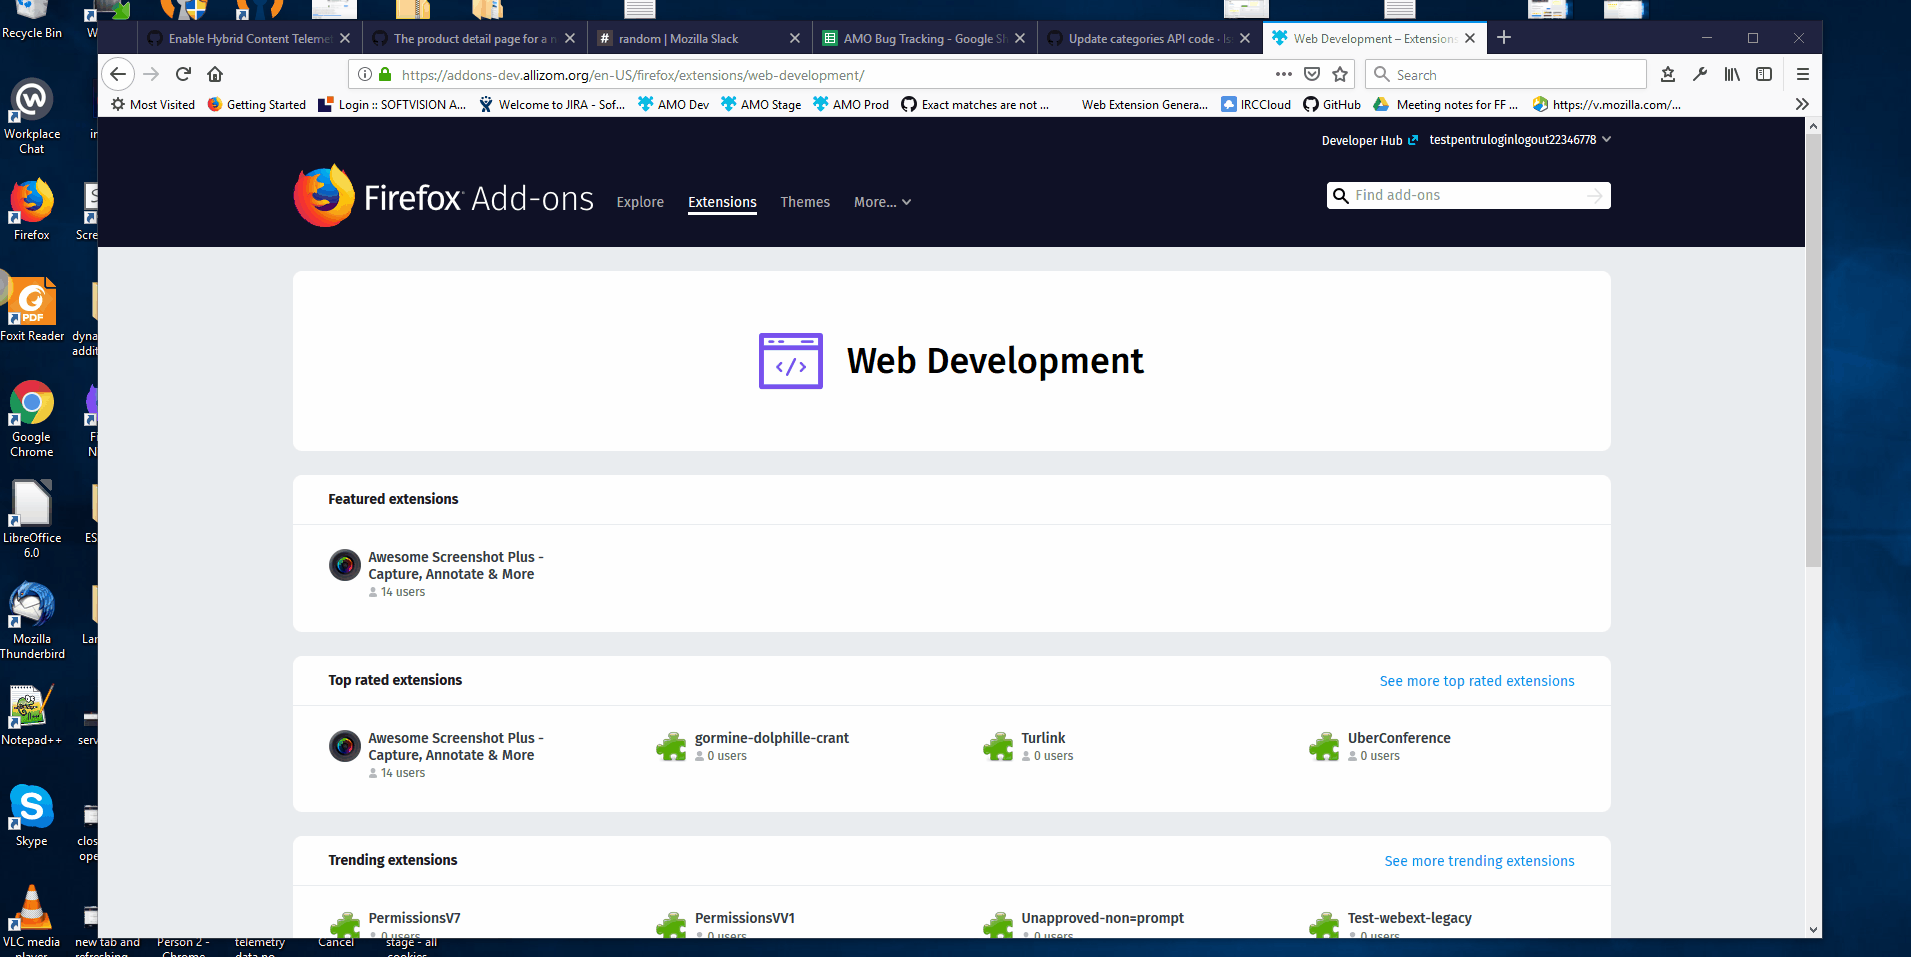The width and height of the screenshot is (1911, 957).
Task: Open Awesome Screenshot Plus icon under Featured extensions
Action: [x=345, y=565]
